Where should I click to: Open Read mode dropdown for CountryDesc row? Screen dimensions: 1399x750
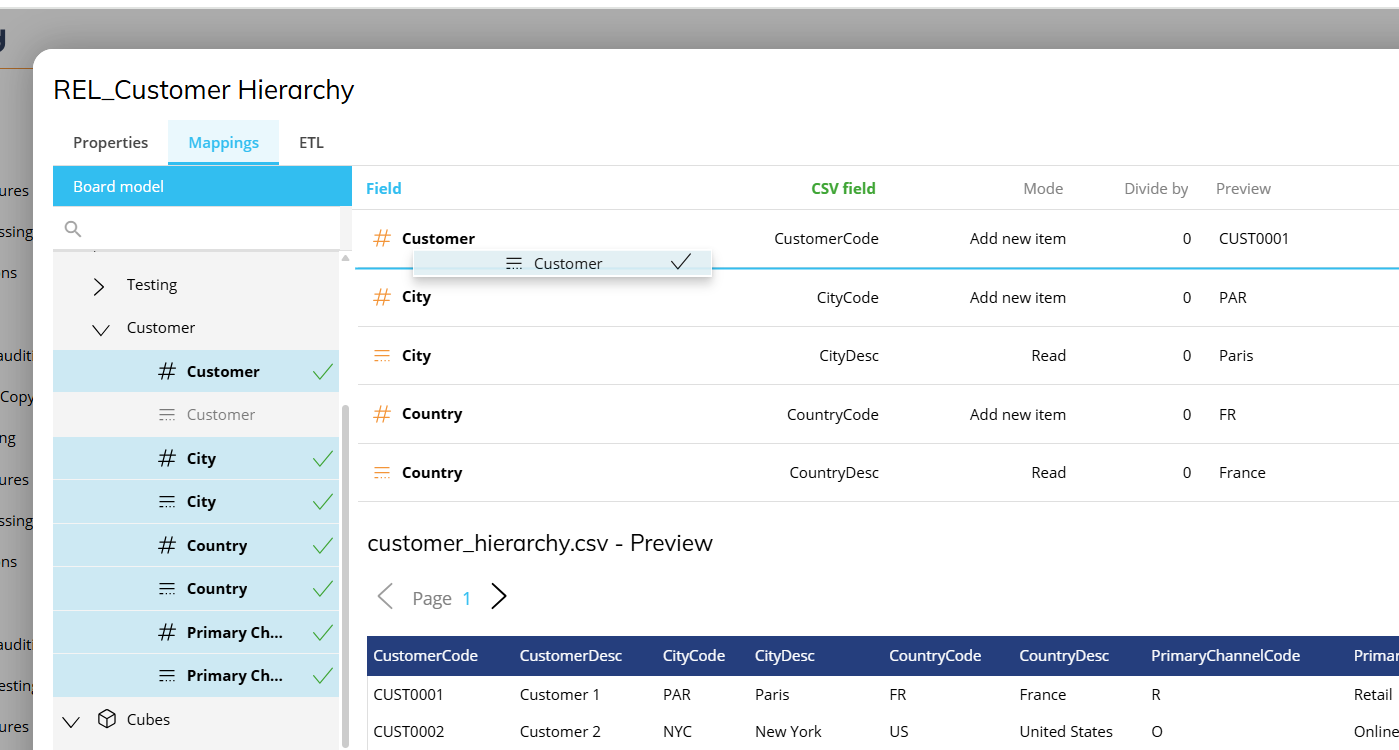click(1048, 473)
